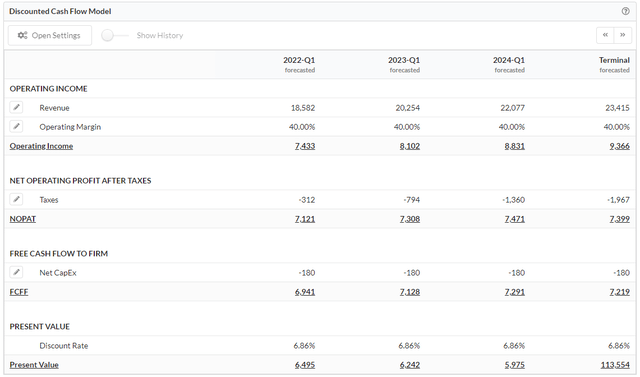Click Revenue value 18,582
This screenshot has width=640, height=377.
[x=303, y=108]
